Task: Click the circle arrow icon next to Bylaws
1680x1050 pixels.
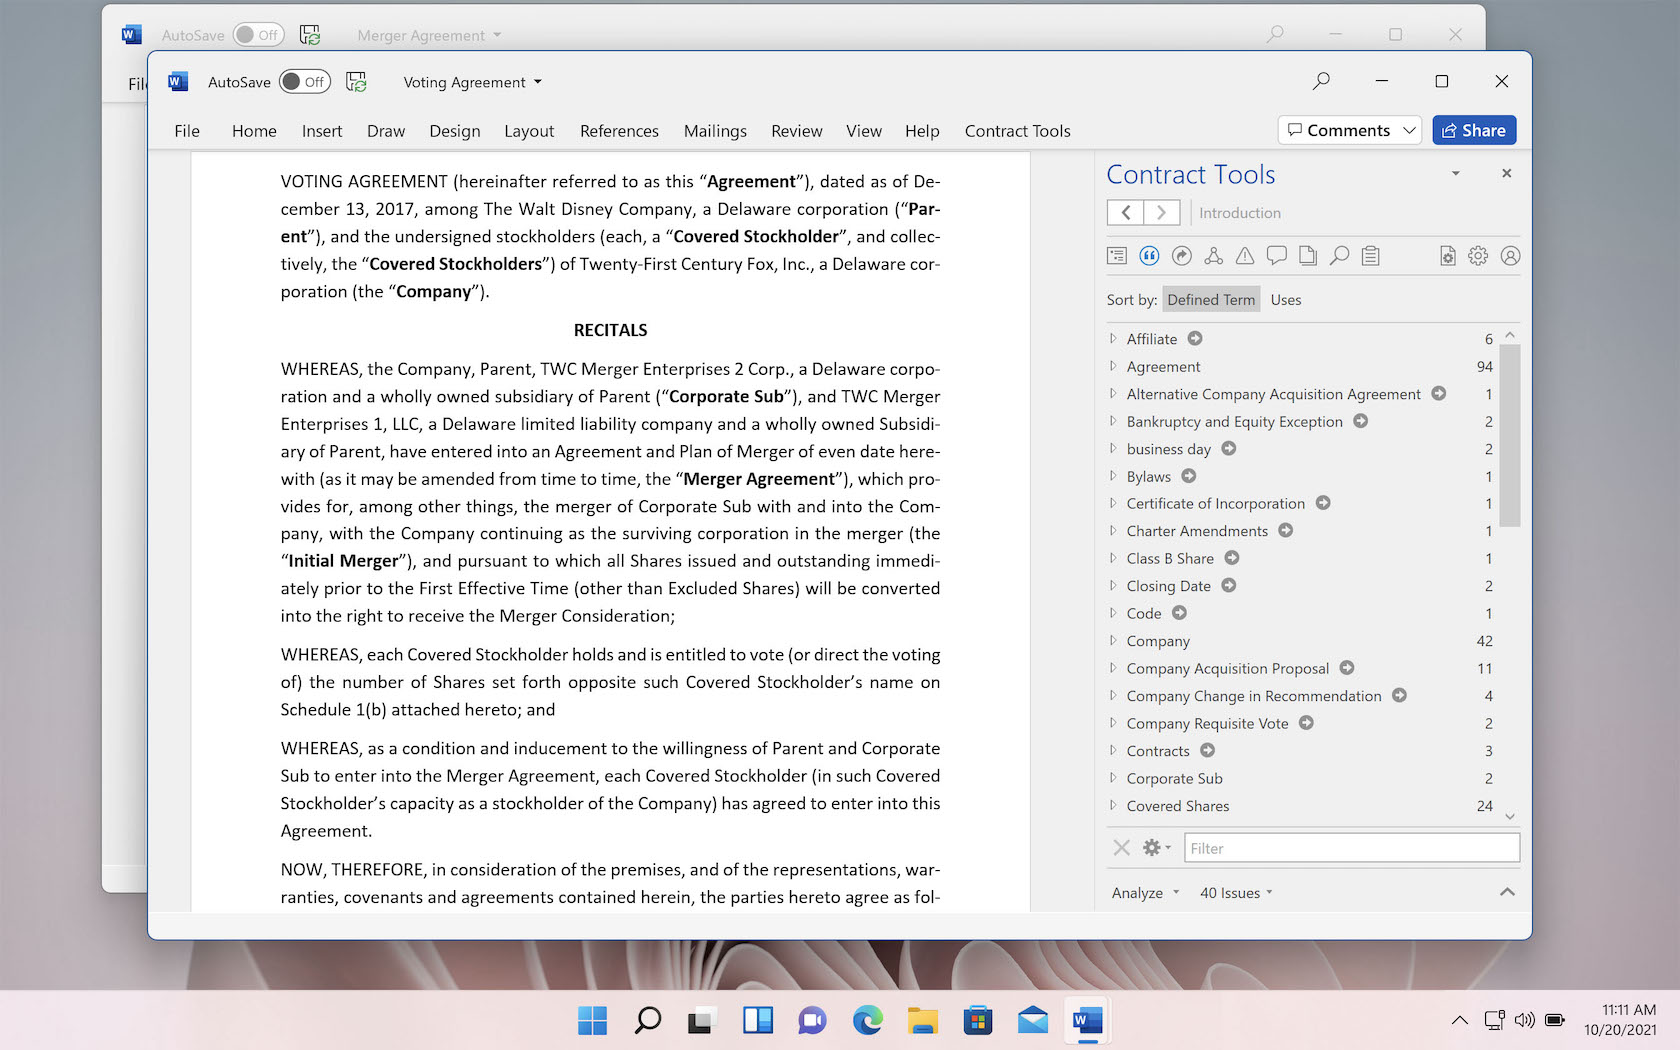Action: (x=1189, y=476)
